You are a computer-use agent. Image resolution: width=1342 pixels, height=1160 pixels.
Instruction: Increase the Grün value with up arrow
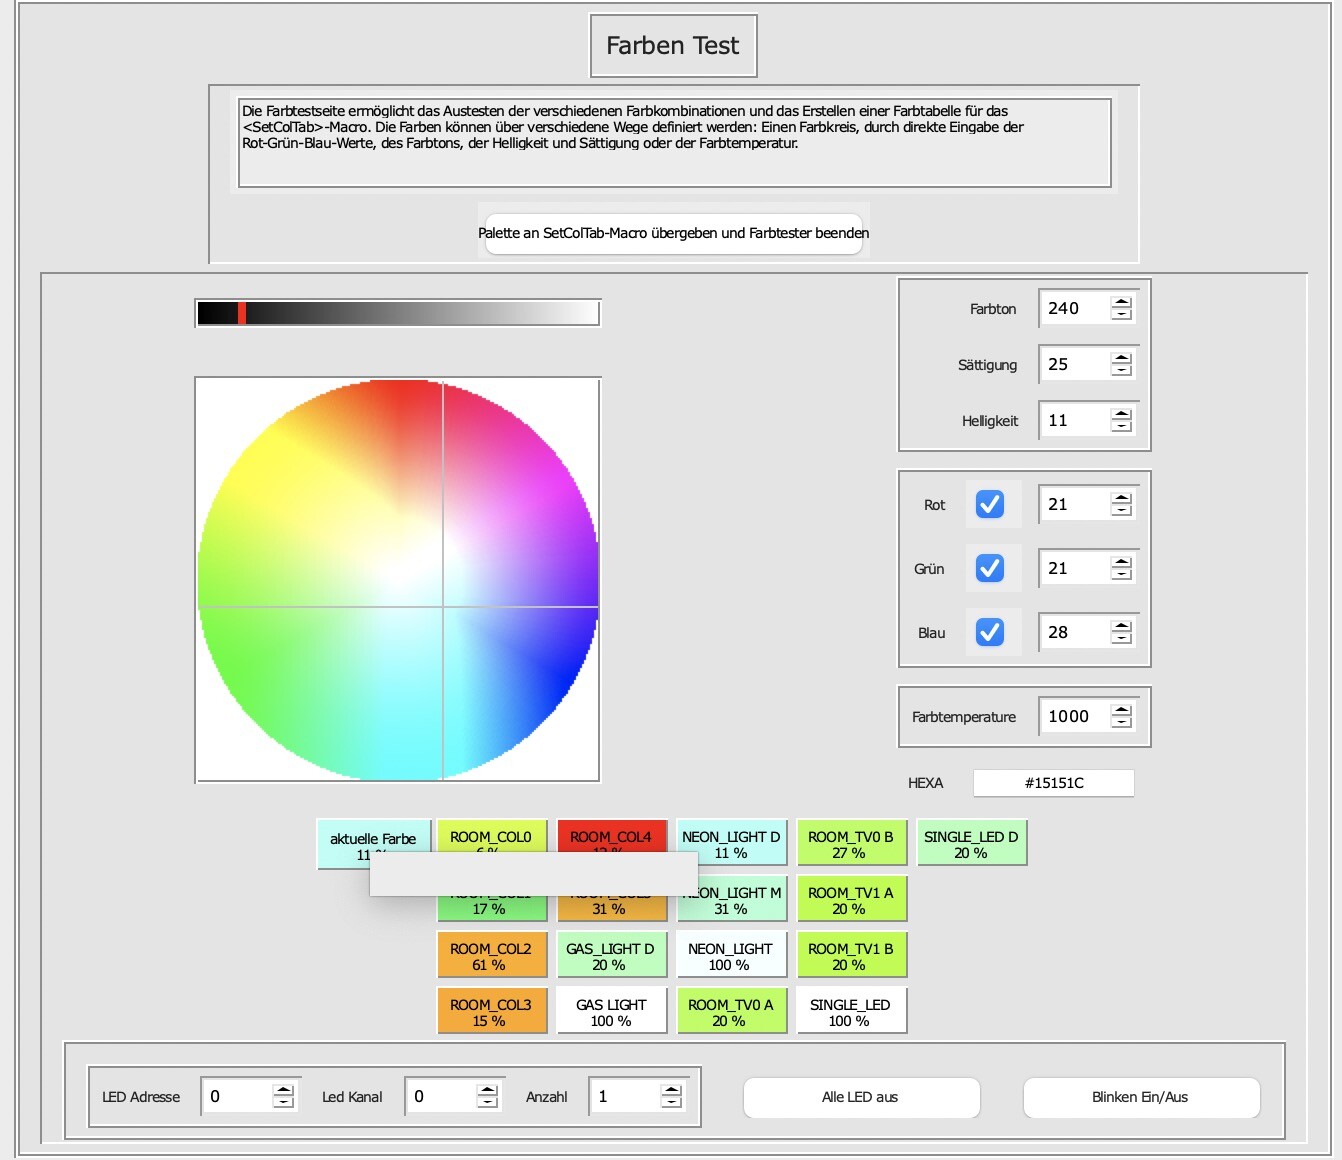click(1122, 562)
